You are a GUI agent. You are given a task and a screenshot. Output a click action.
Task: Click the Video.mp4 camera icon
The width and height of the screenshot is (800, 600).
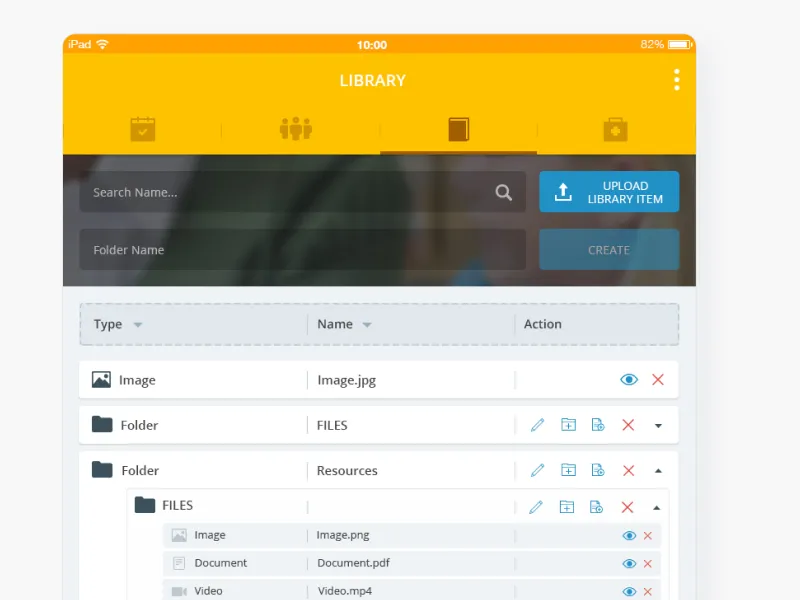(x=179, y=591)
